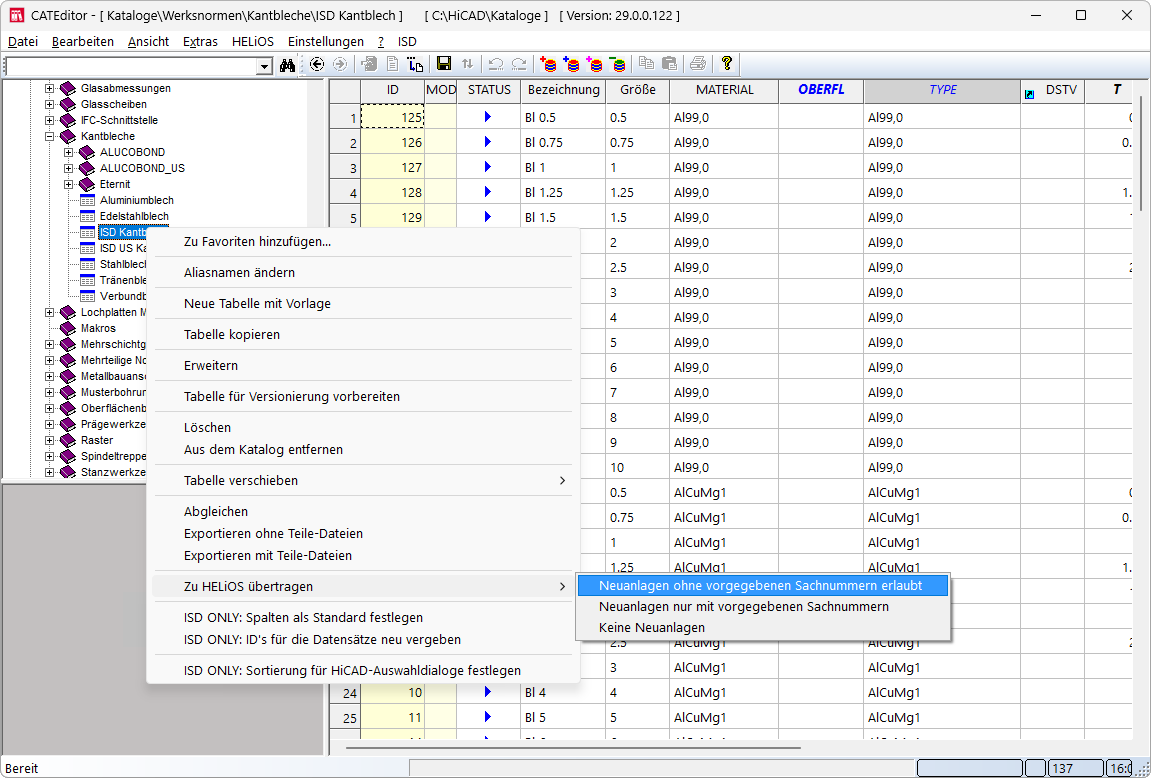Click the binoculars search icon
1151x778 pixels.
pyautogui.click(x=288, y=65)
